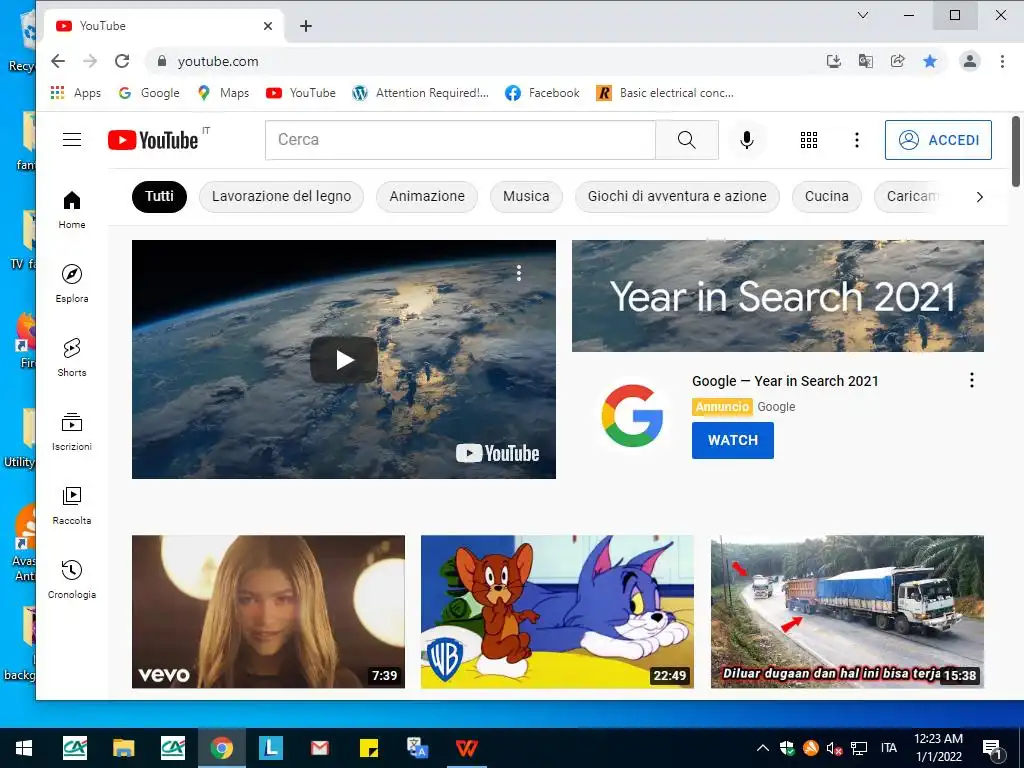Click the YouTube logo in header
The image size is (1024, 768).
[153, 140]
